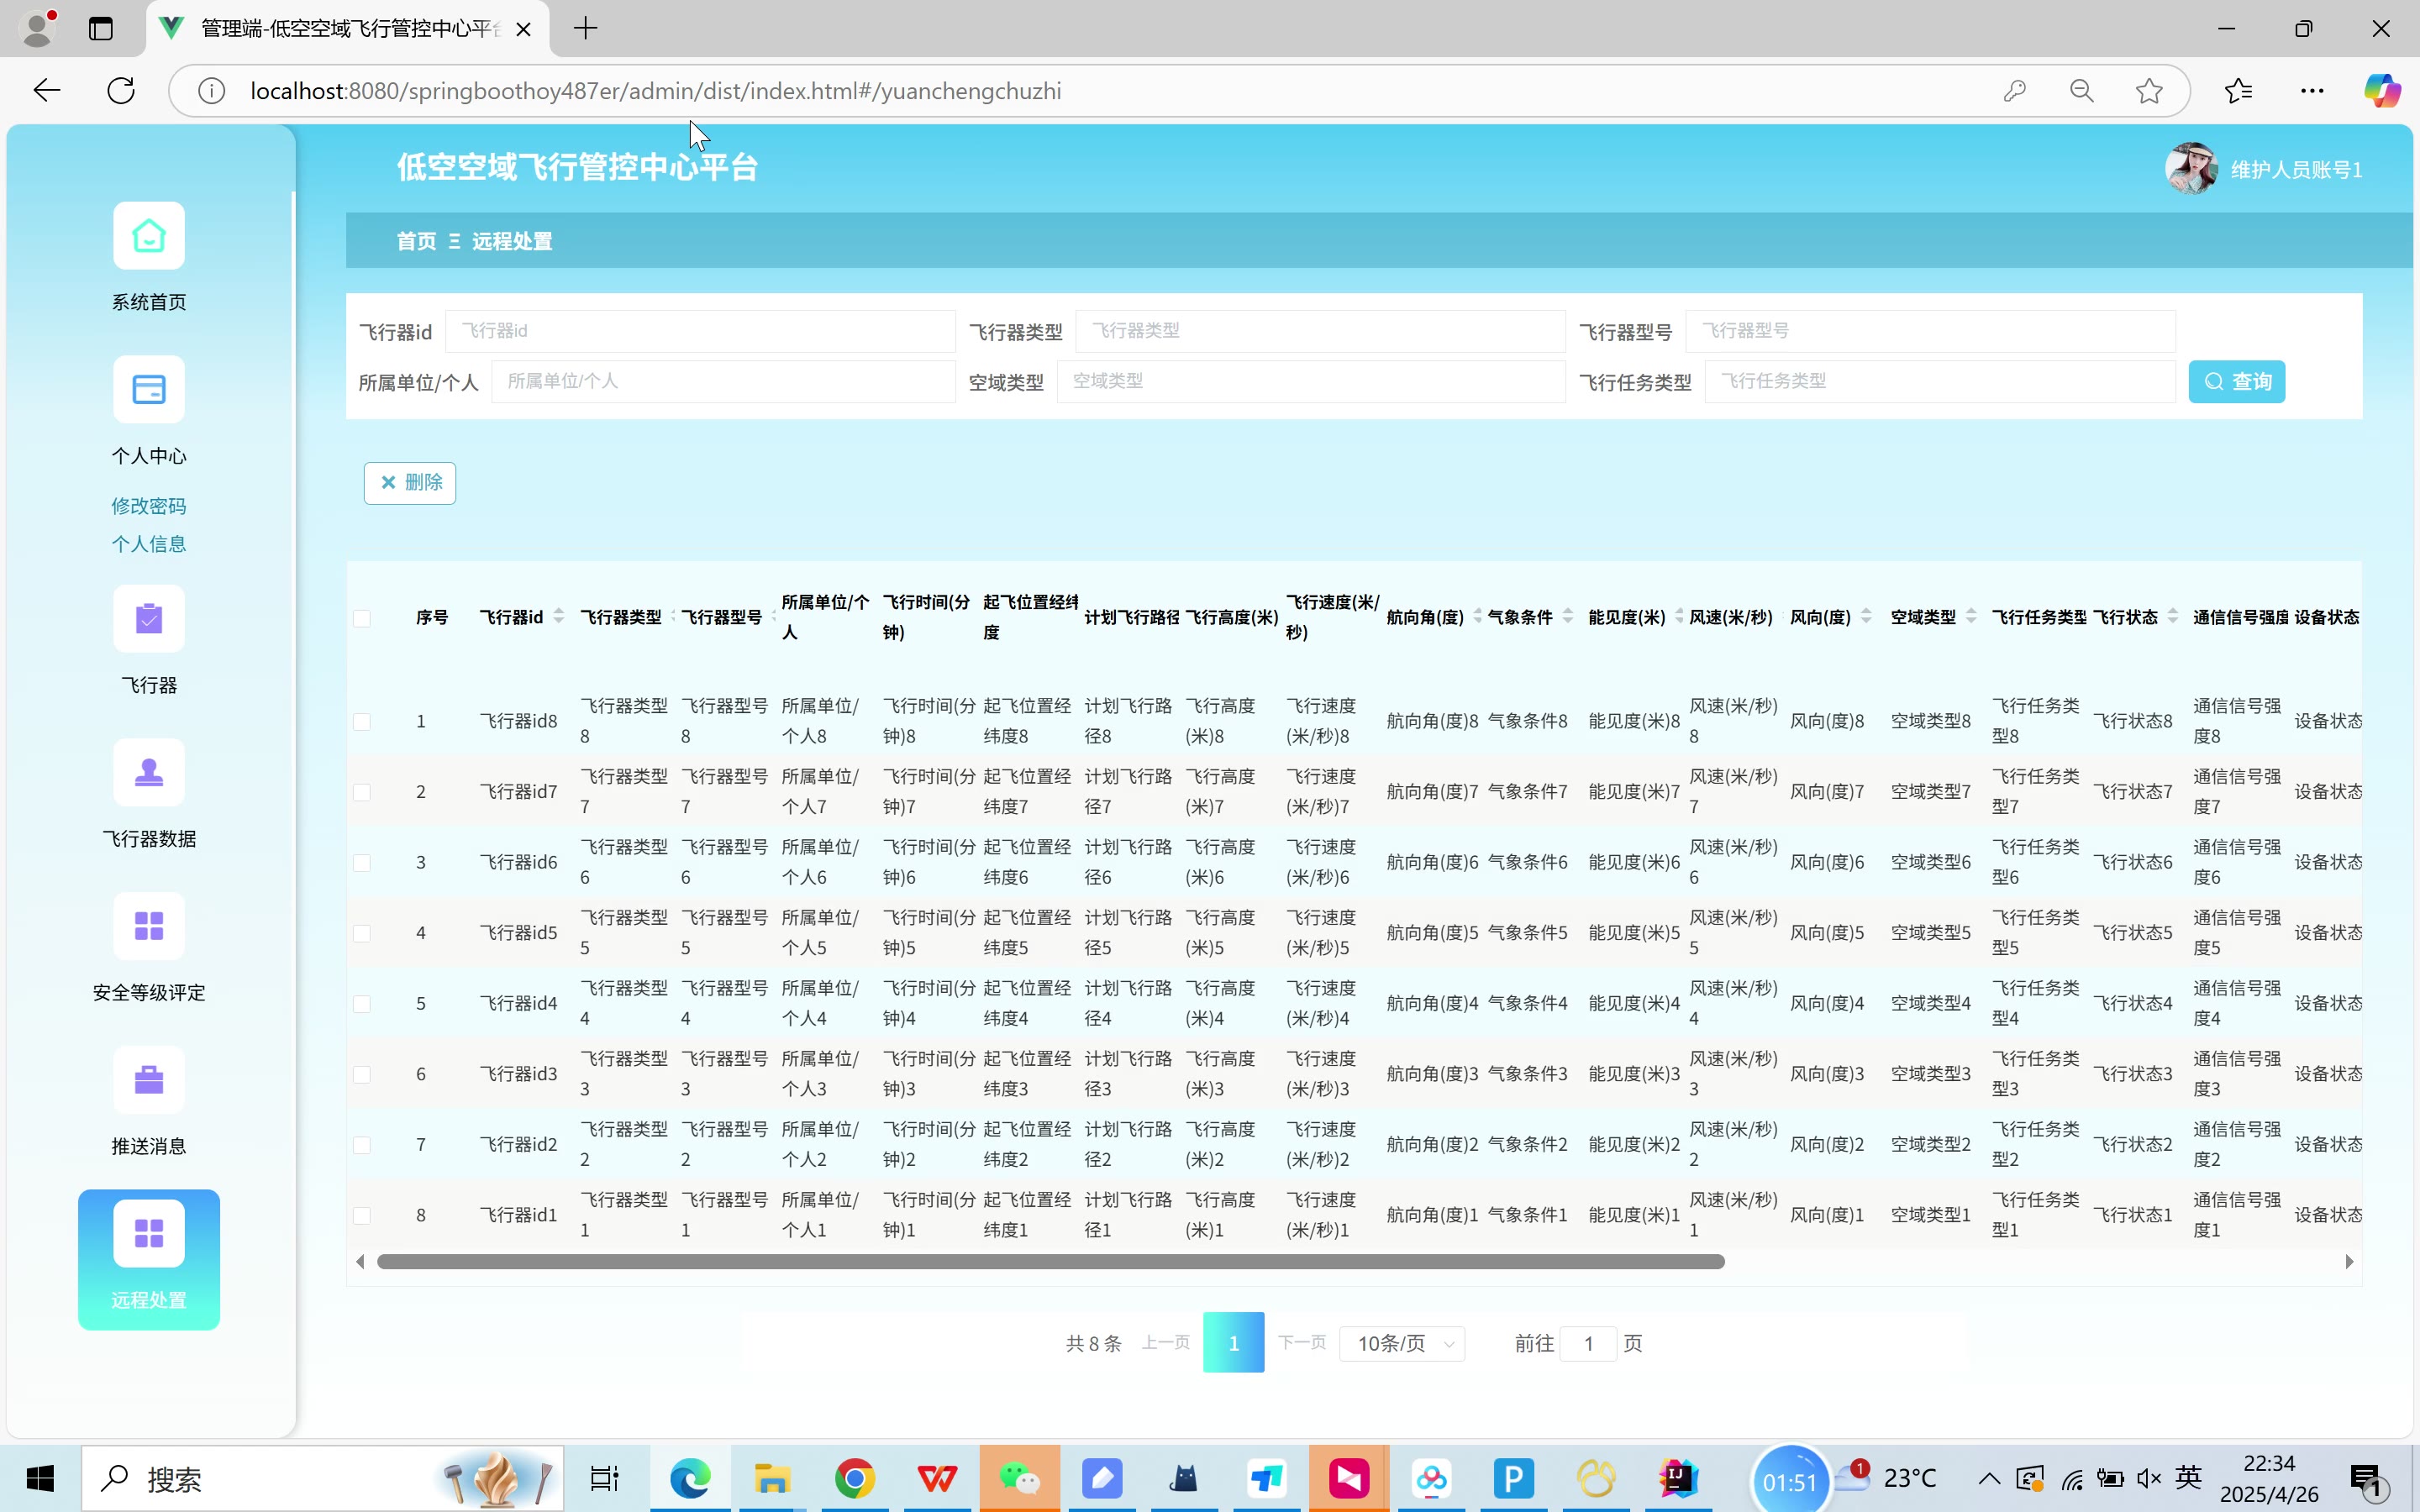Open 个人信息 submenu item
This screenshot has width=2420, height=1512.
[148, 544]
